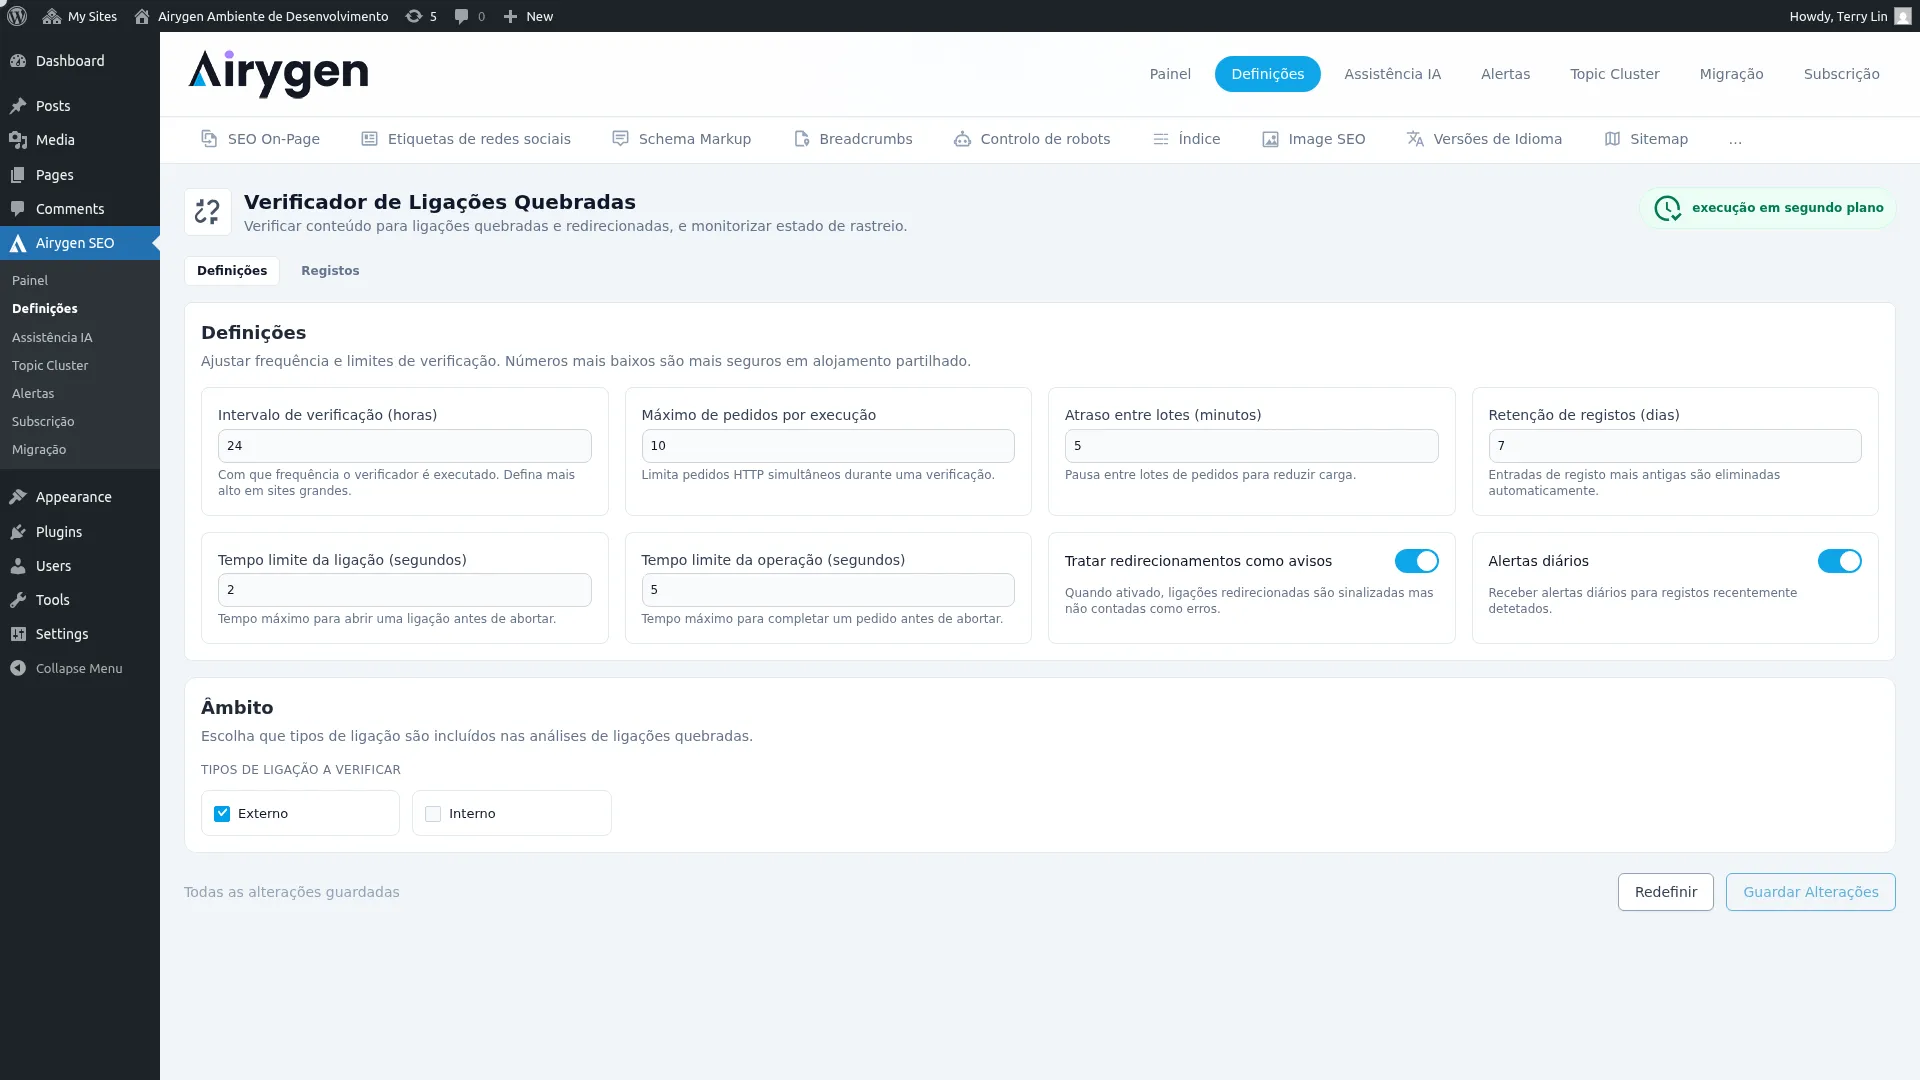Click the Definições pill in top navigation

click(x=1267, y=74)
